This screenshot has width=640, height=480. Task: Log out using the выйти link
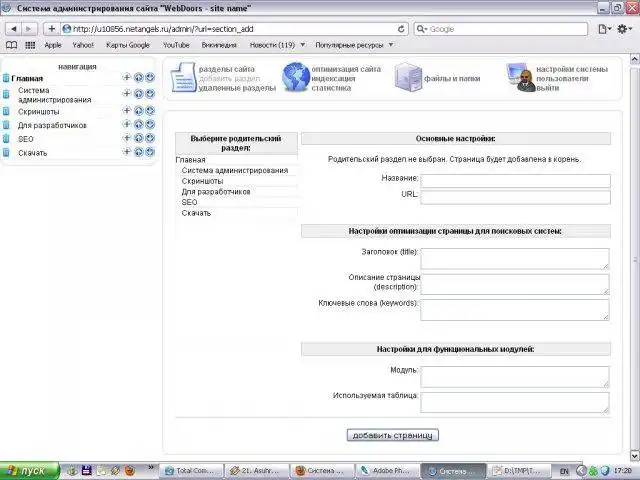click(547, 88)
